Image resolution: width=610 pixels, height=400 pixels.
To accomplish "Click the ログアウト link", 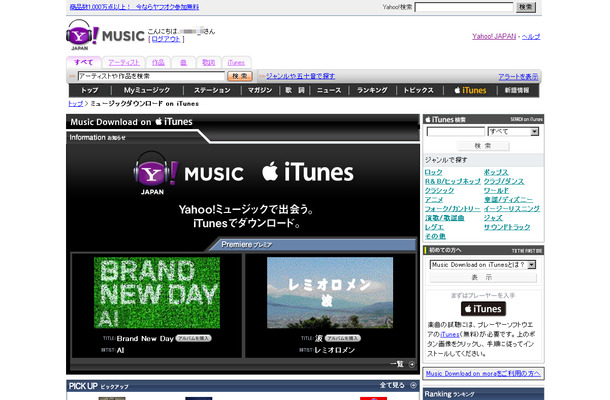I will coord(166,39).
